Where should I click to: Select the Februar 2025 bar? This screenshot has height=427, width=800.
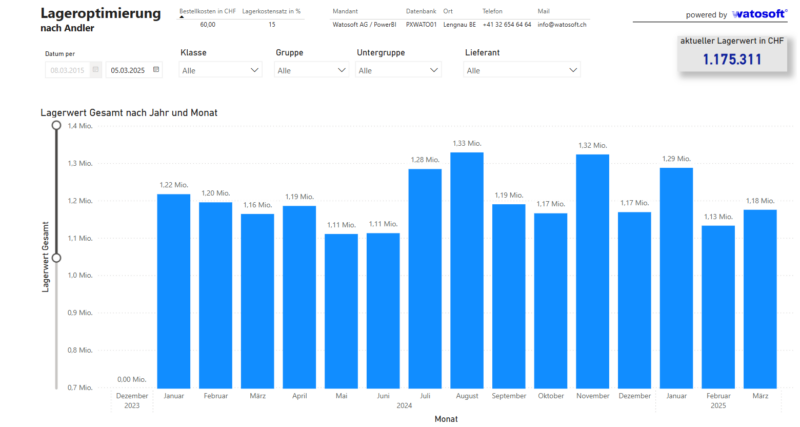[x=719, y=306]
